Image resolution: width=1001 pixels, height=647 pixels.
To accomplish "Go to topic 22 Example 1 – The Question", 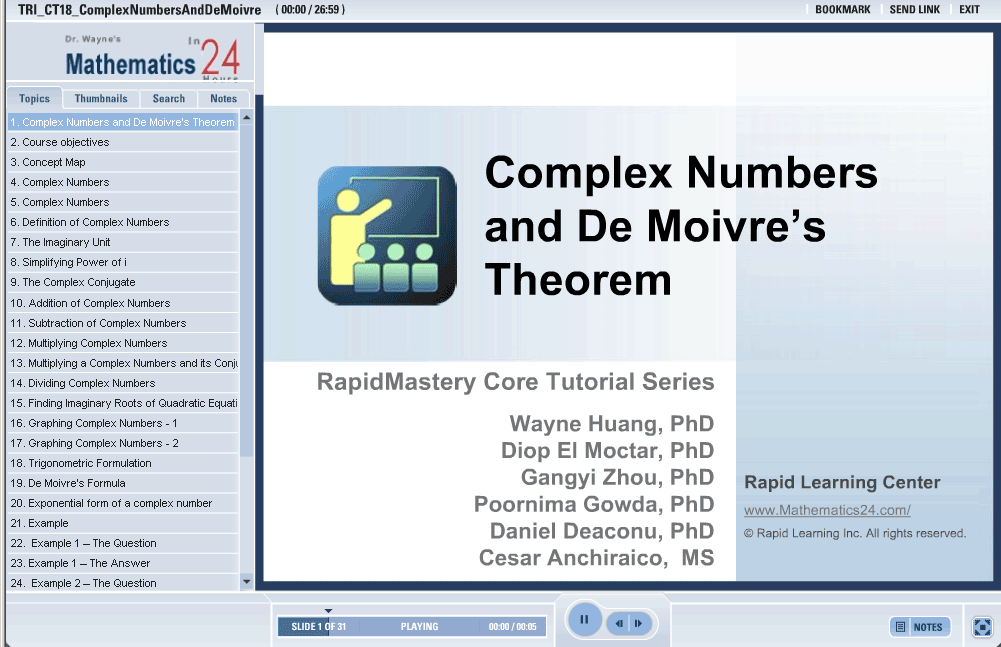I will click(123, 543).
